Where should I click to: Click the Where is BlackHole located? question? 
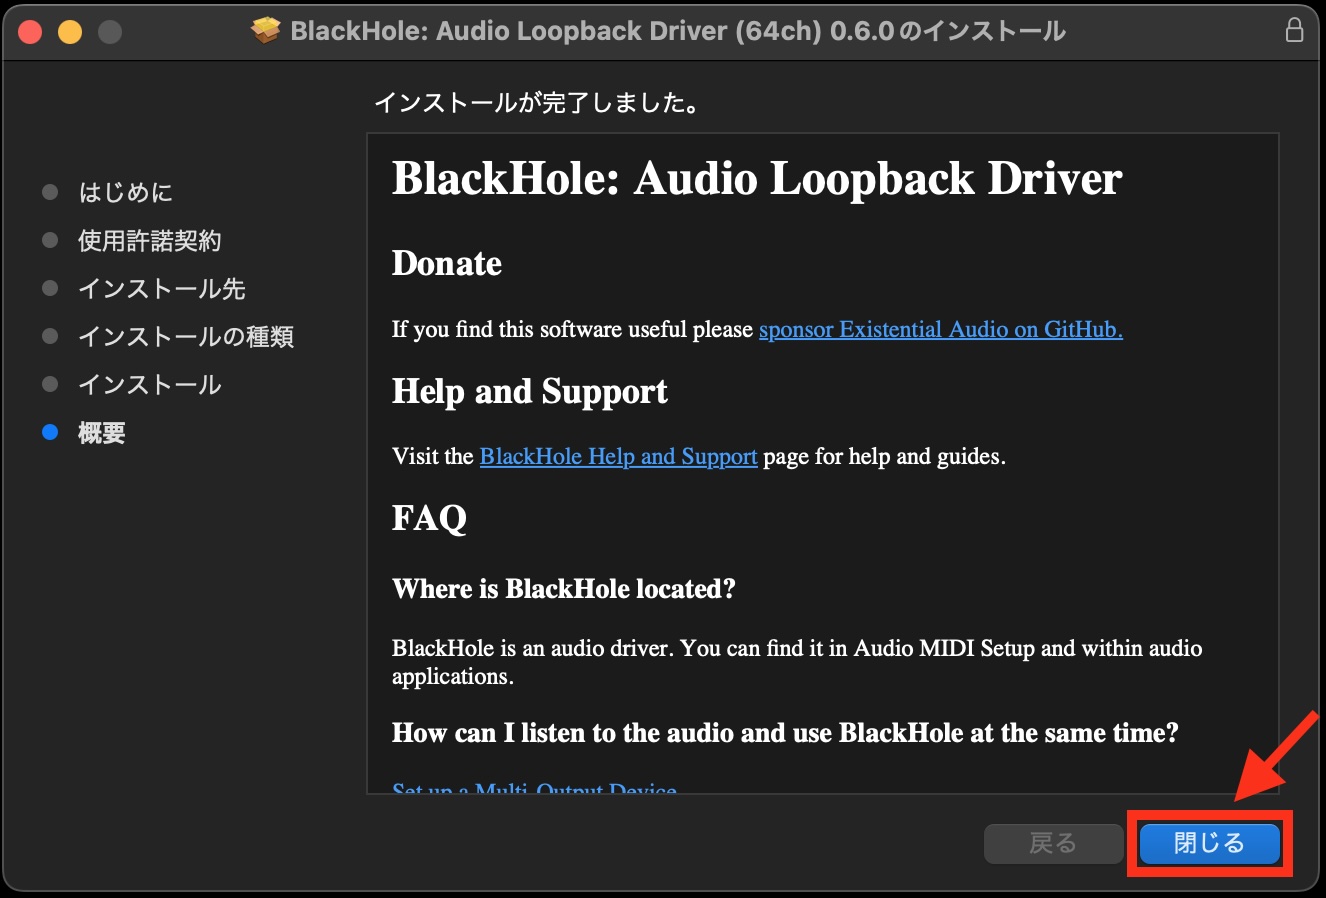coord(564,589)
